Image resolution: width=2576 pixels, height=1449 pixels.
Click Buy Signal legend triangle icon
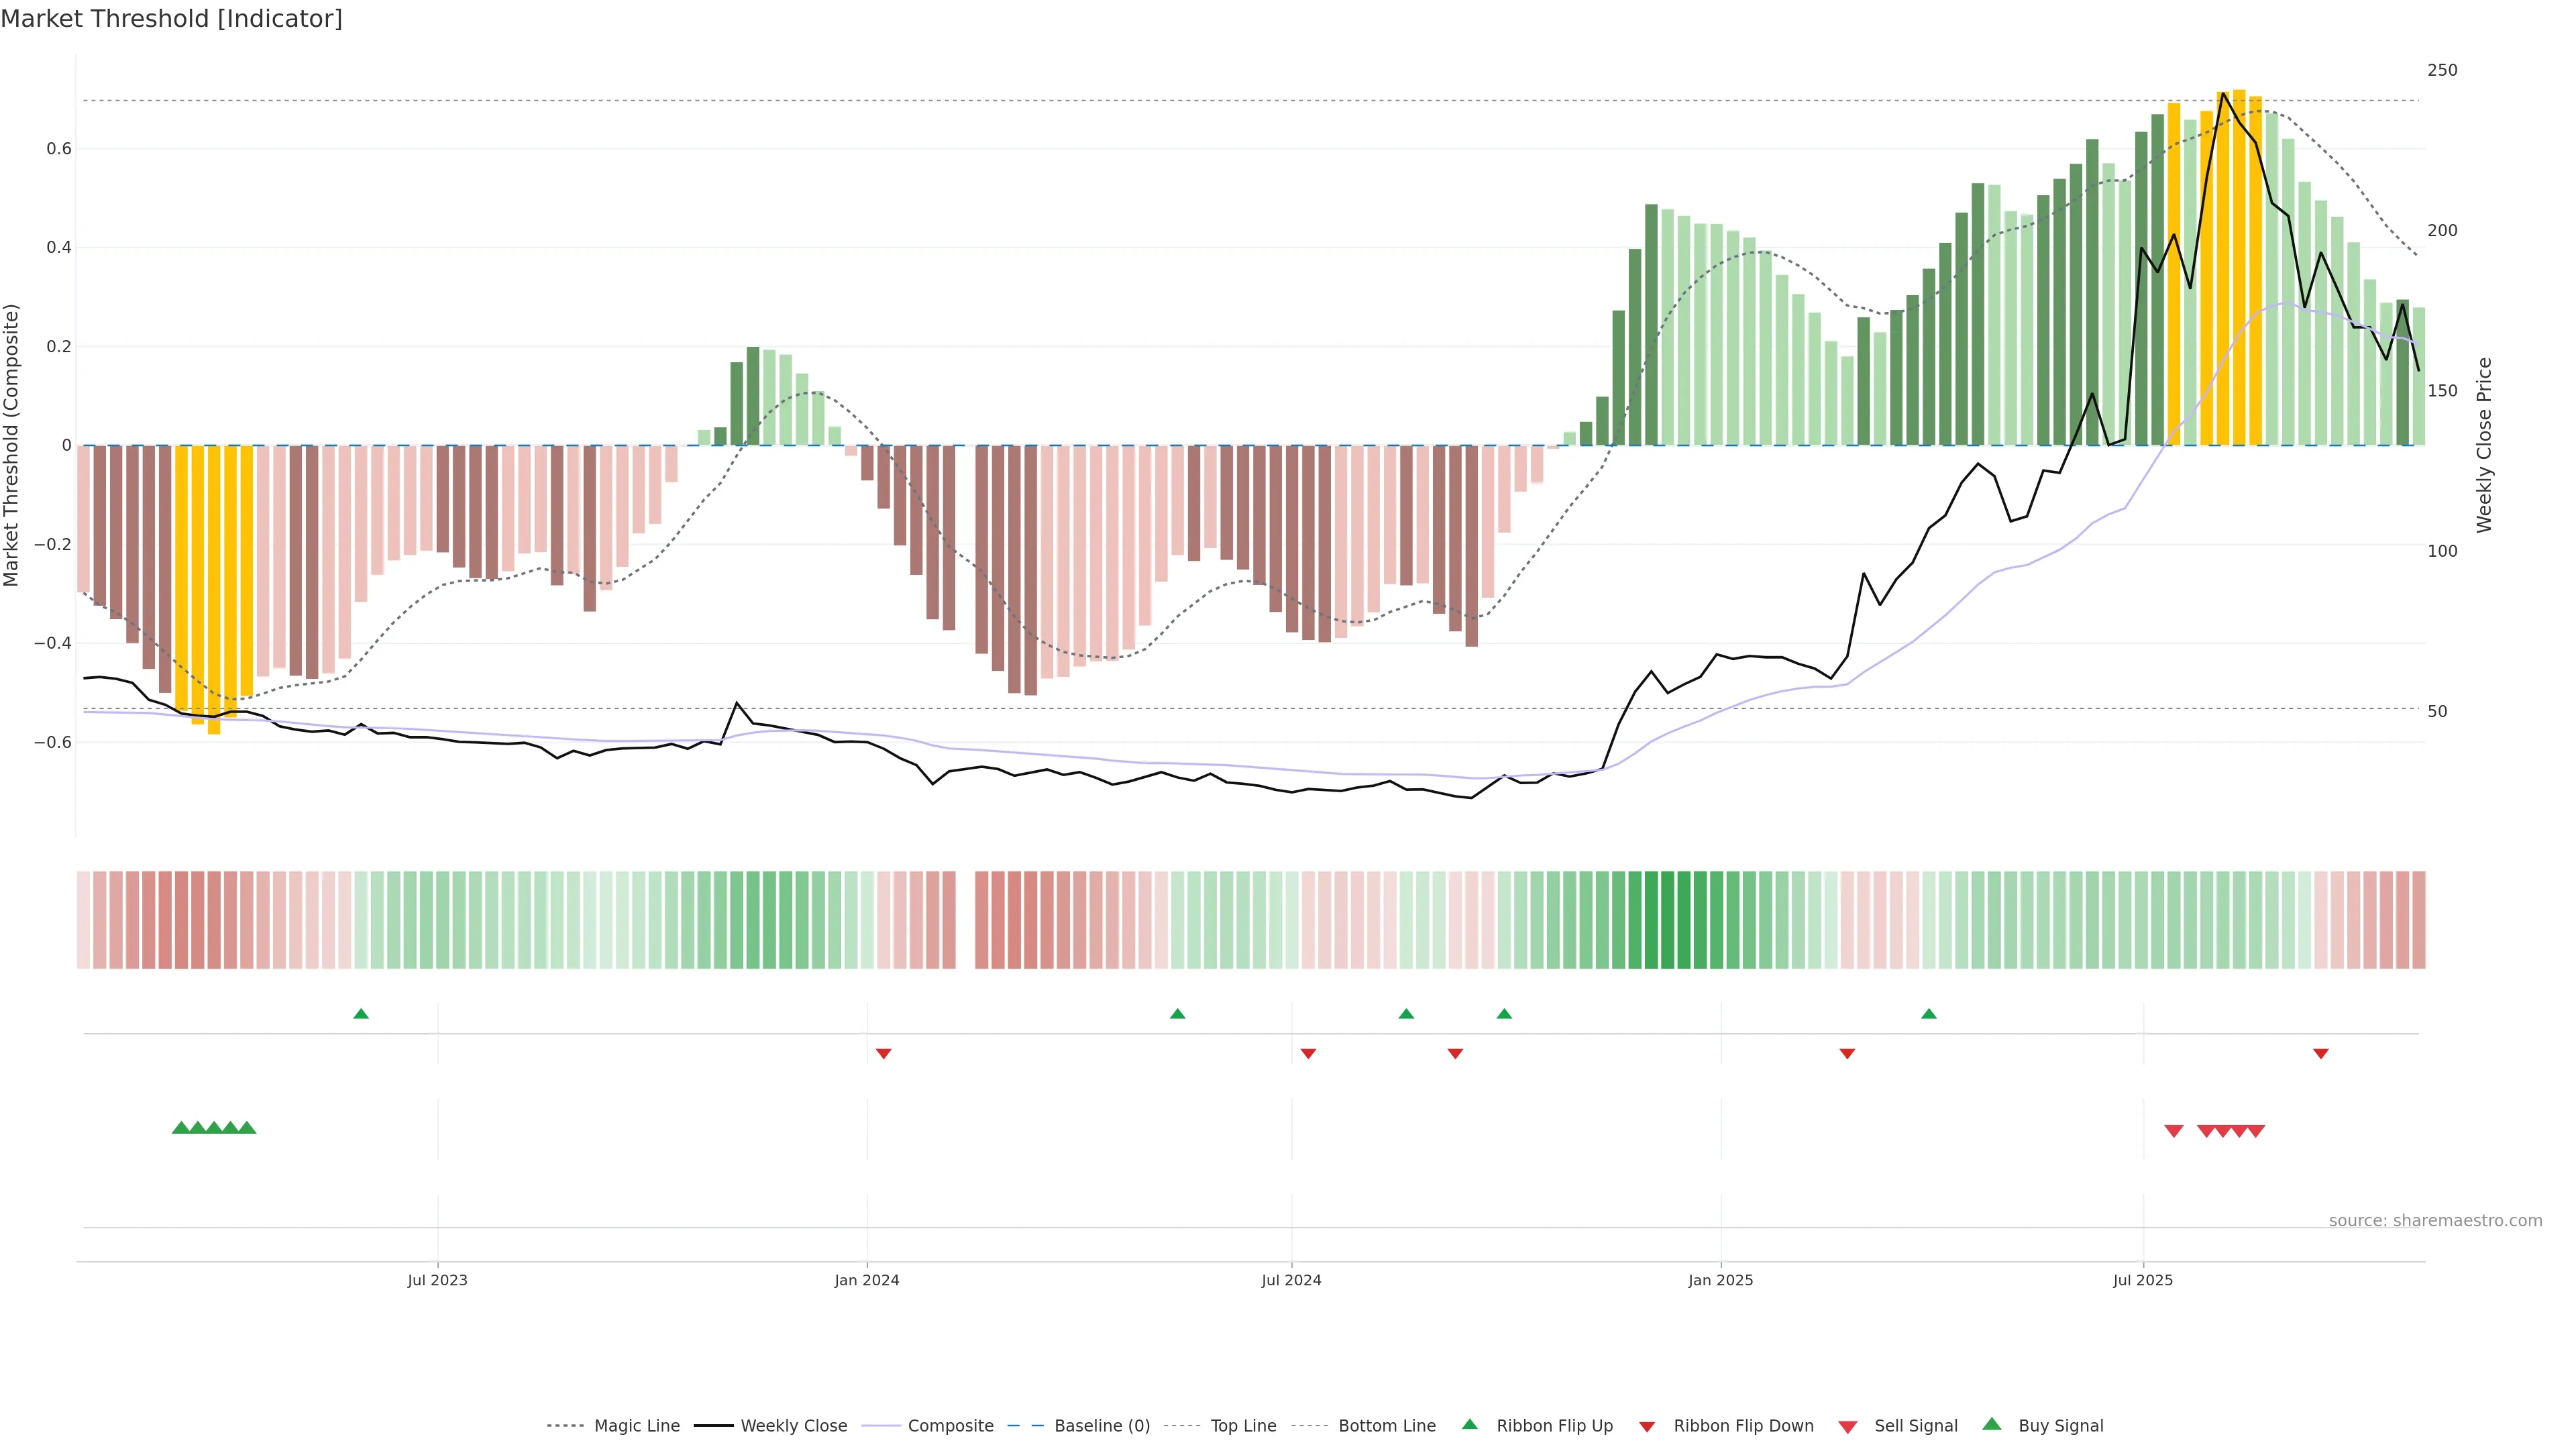click(1991, 1424)
